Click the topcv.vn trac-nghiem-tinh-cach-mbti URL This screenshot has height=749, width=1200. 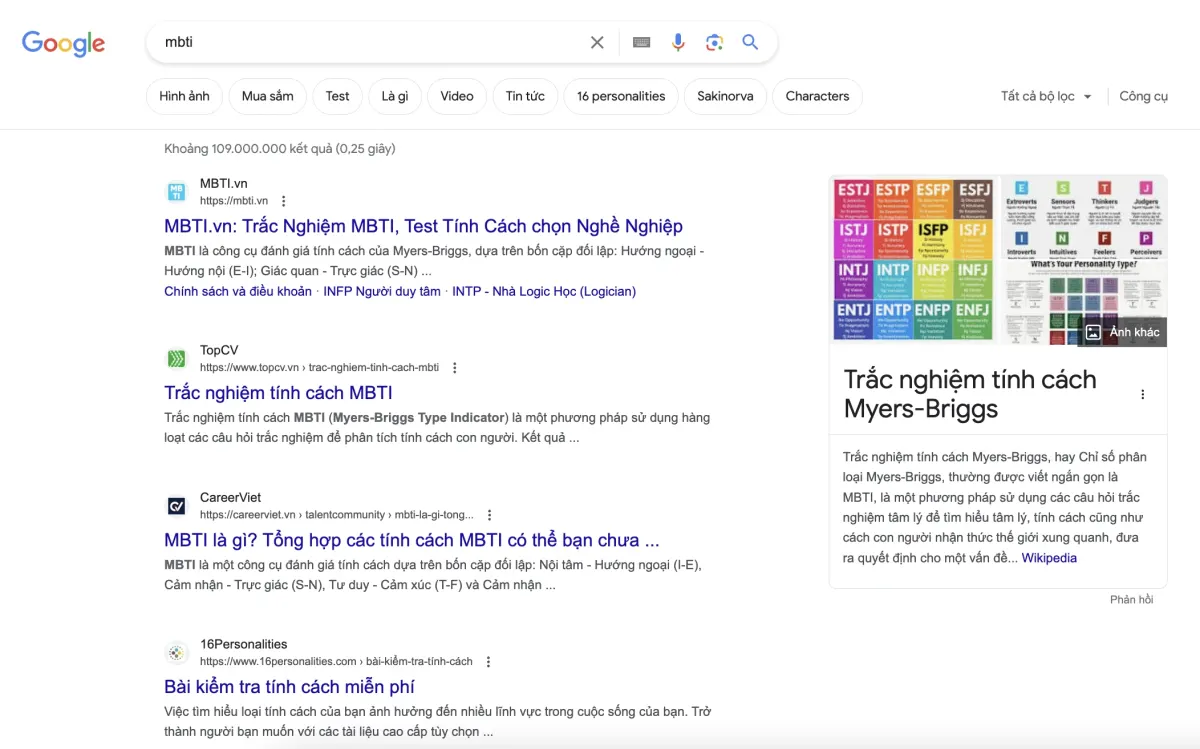[x=319, y=368]
